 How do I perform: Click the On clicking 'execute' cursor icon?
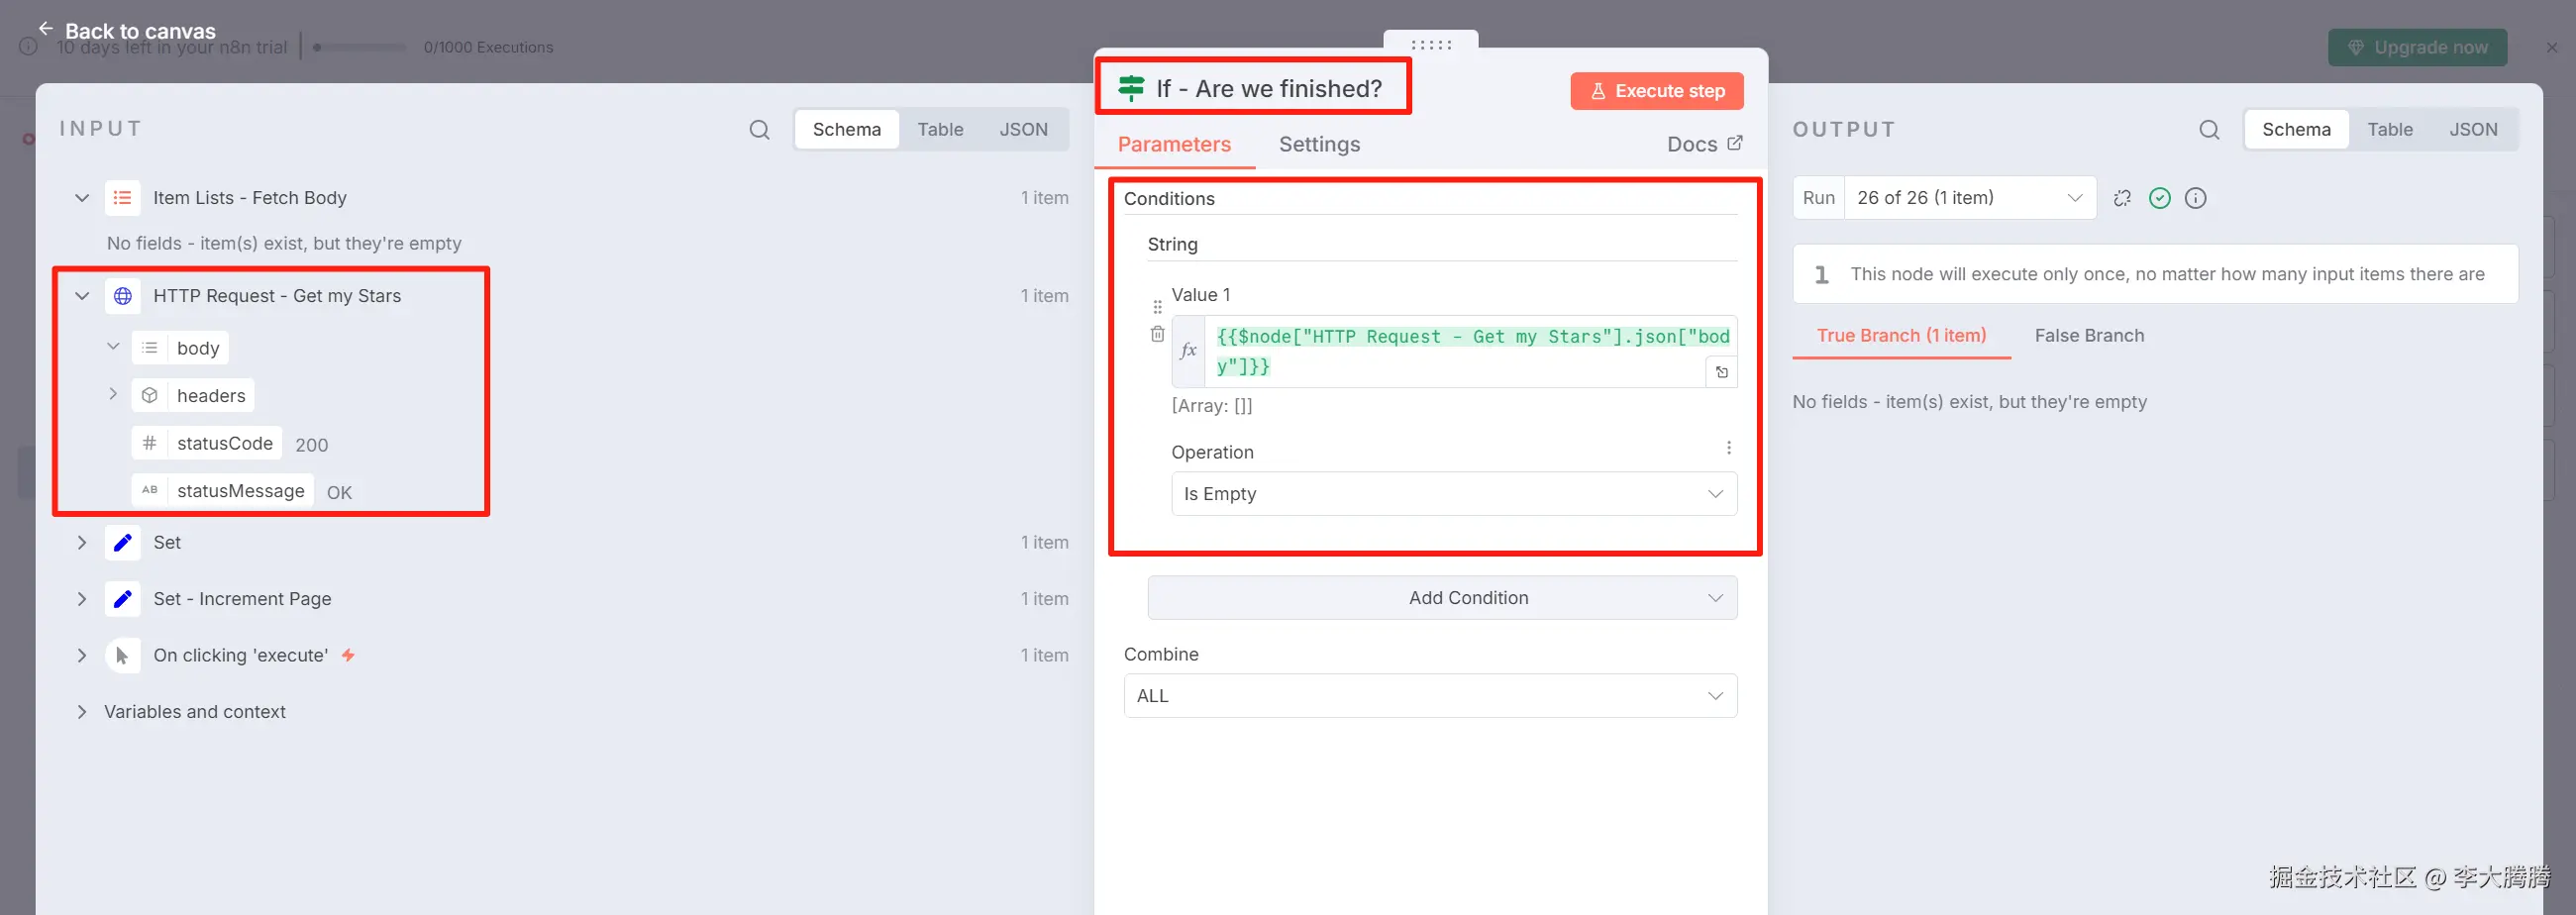point(122,655)
